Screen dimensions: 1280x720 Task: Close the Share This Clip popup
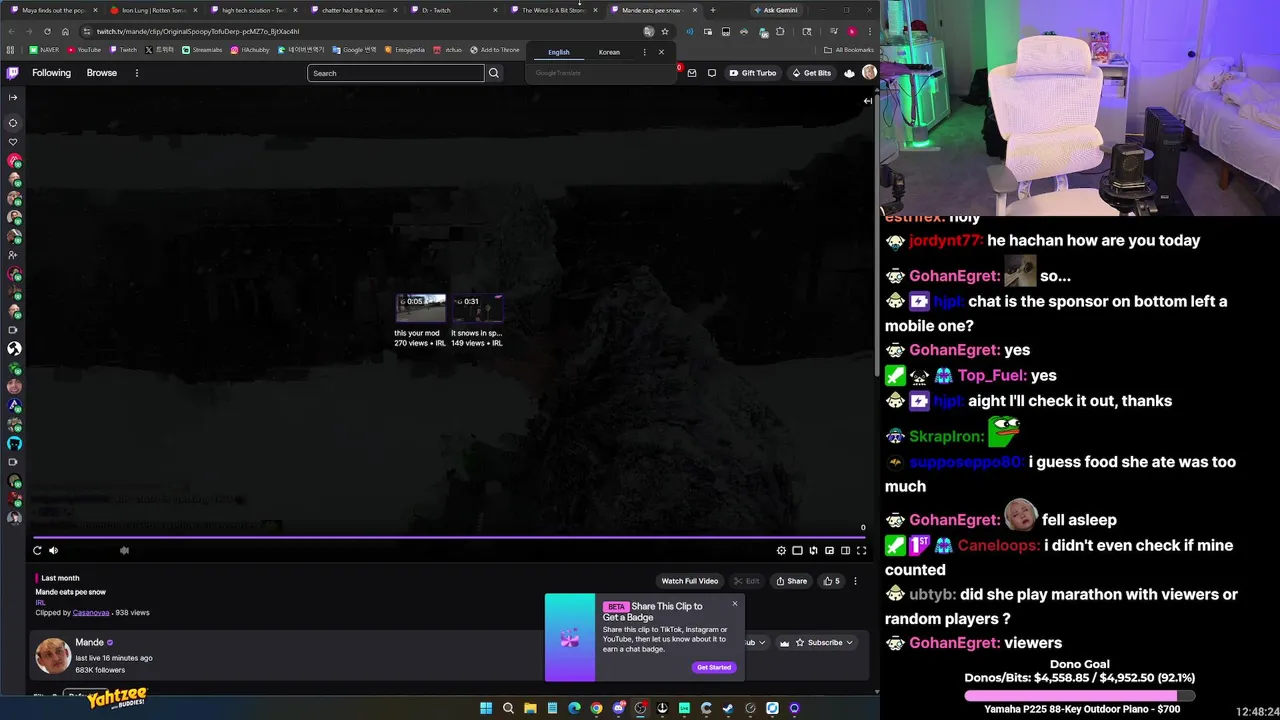[735, 603]
